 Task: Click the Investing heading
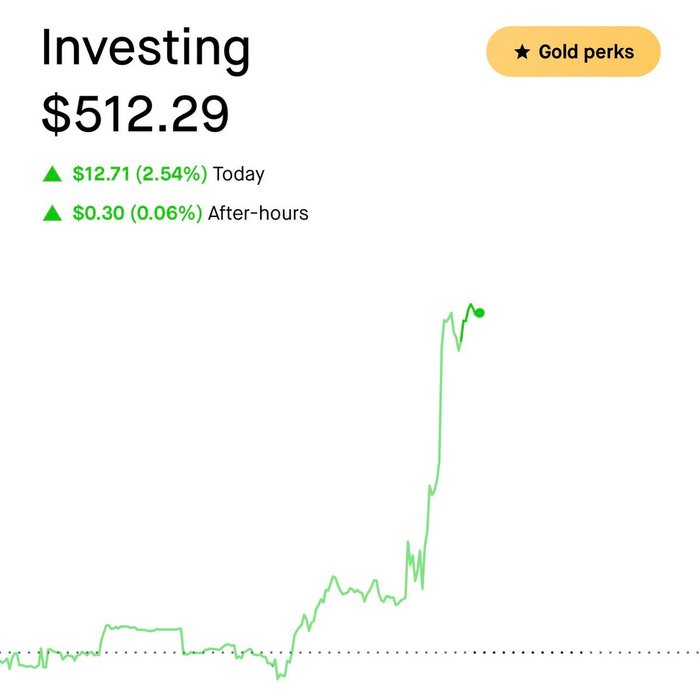tap(146, 49)
